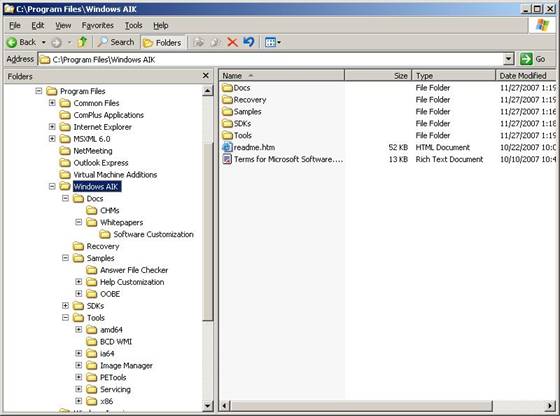The height and width of the screenshot is (416, 560).
Task: Click the Copy To toolbar icon
Action: tap(215, 42)
